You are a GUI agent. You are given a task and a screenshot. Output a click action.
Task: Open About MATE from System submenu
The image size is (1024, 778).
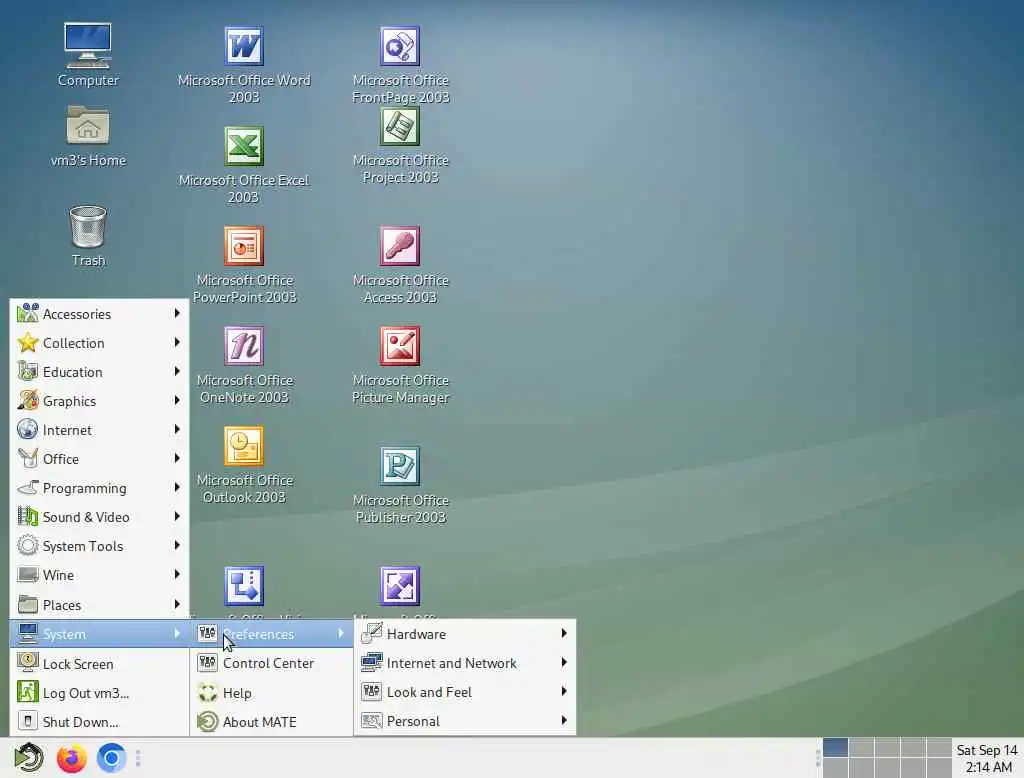(x=271, y=722)
